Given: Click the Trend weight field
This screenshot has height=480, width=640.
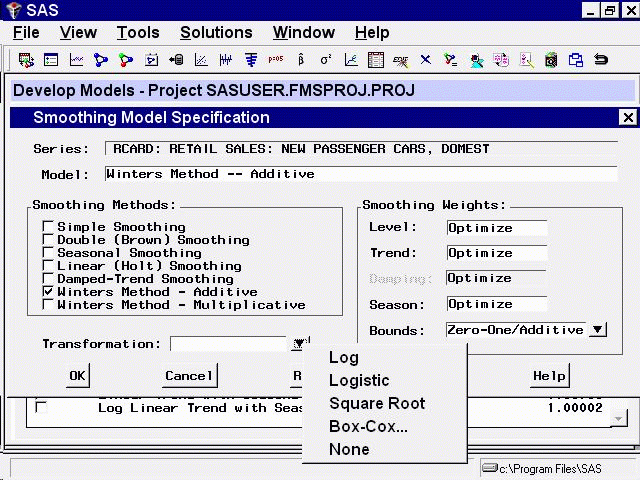Looking at the screenshot, I should tap(497, 253).
